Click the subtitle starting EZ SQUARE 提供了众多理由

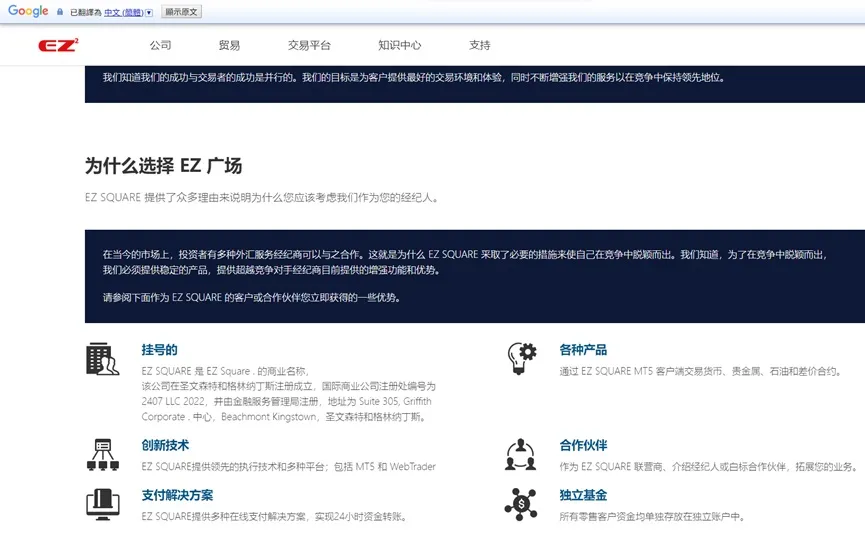[263, 197]
